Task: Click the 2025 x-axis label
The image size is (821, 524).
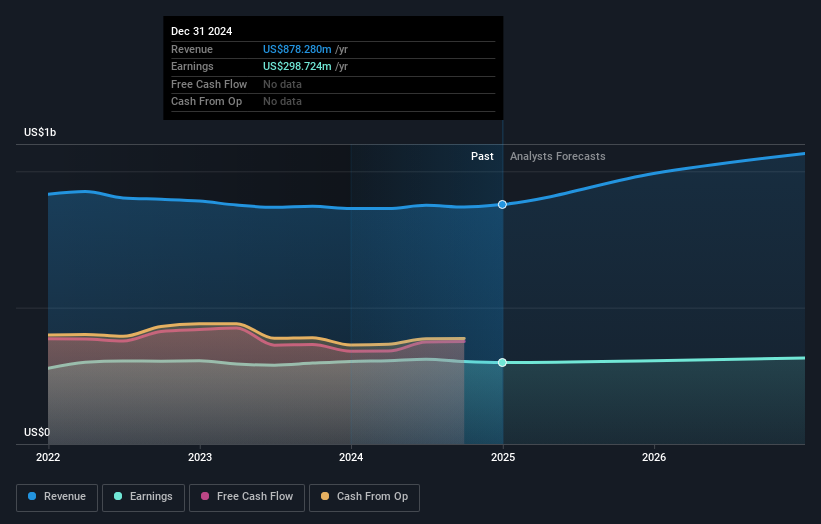Action: click(x=503, y=458)
